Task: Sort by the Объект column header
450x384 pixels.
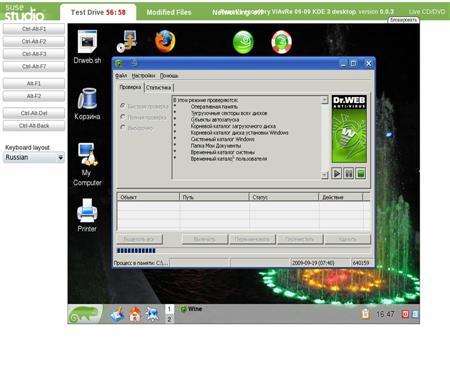Action: pyautogui.click(x=148, y=197)
